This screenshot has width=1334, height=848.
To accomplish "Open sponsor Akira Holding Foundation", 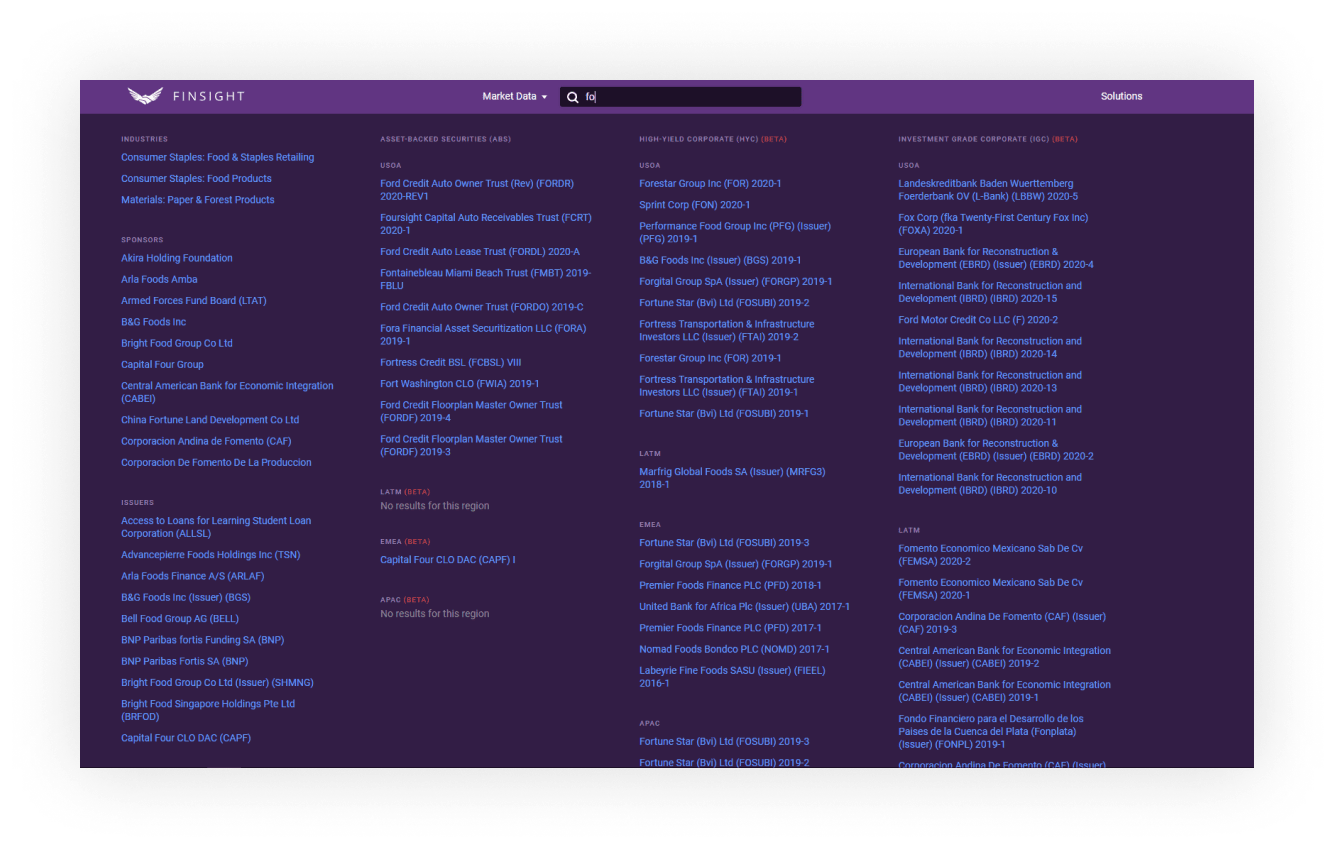I will point(176,258).
